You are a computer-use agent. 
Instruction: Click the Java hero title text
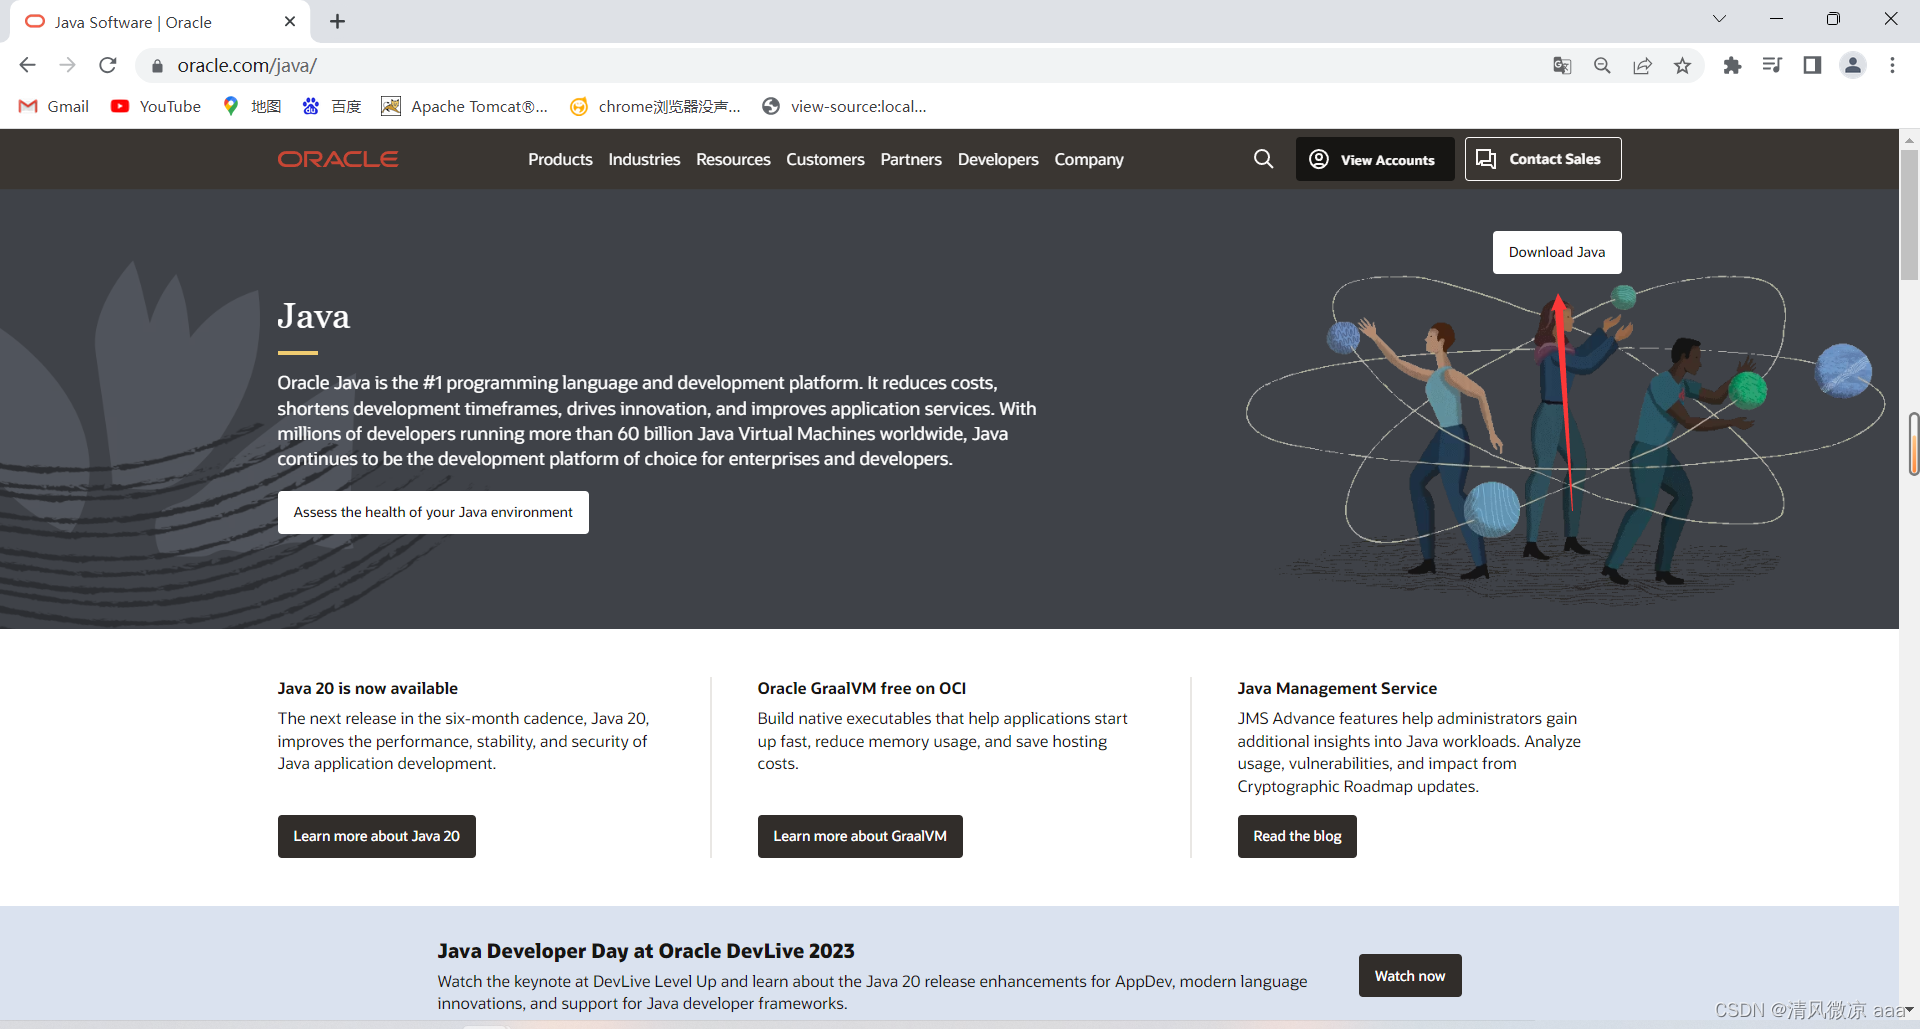coord(314,316)
